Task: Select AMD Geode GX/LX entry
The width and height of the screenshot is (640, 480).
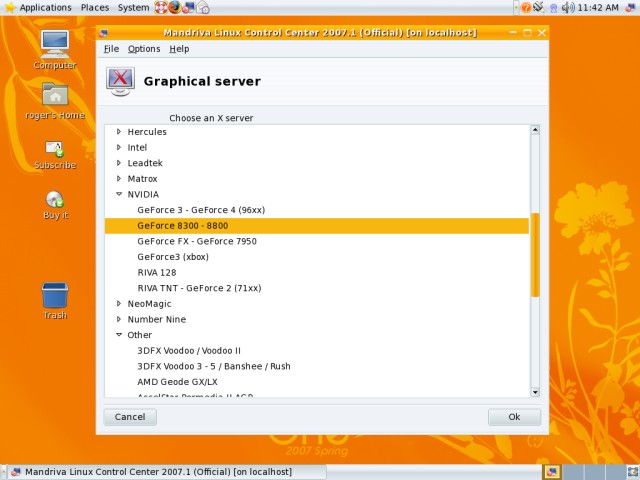Action: coord(178,382)
